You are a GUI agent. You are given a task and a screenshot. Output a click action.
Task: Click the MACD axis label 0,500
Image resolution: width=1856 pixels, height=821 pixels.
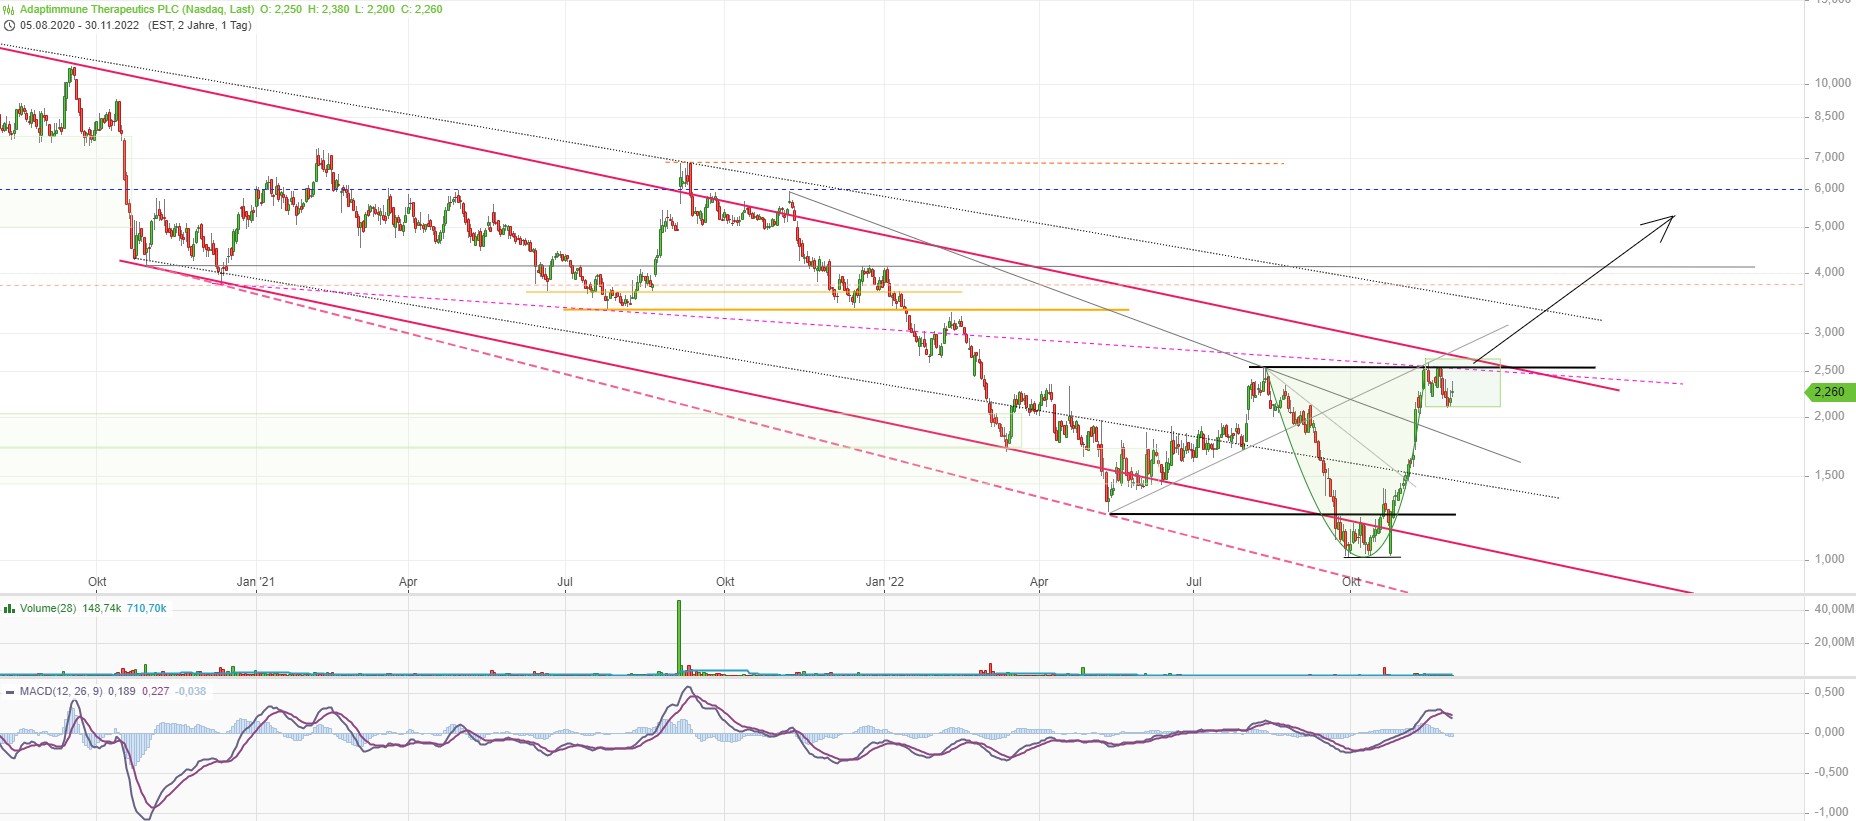1830,692
